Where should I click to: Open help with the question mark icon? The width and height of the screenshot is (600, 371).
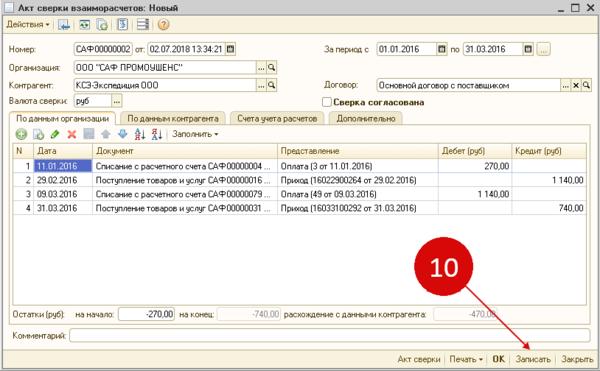163,24
